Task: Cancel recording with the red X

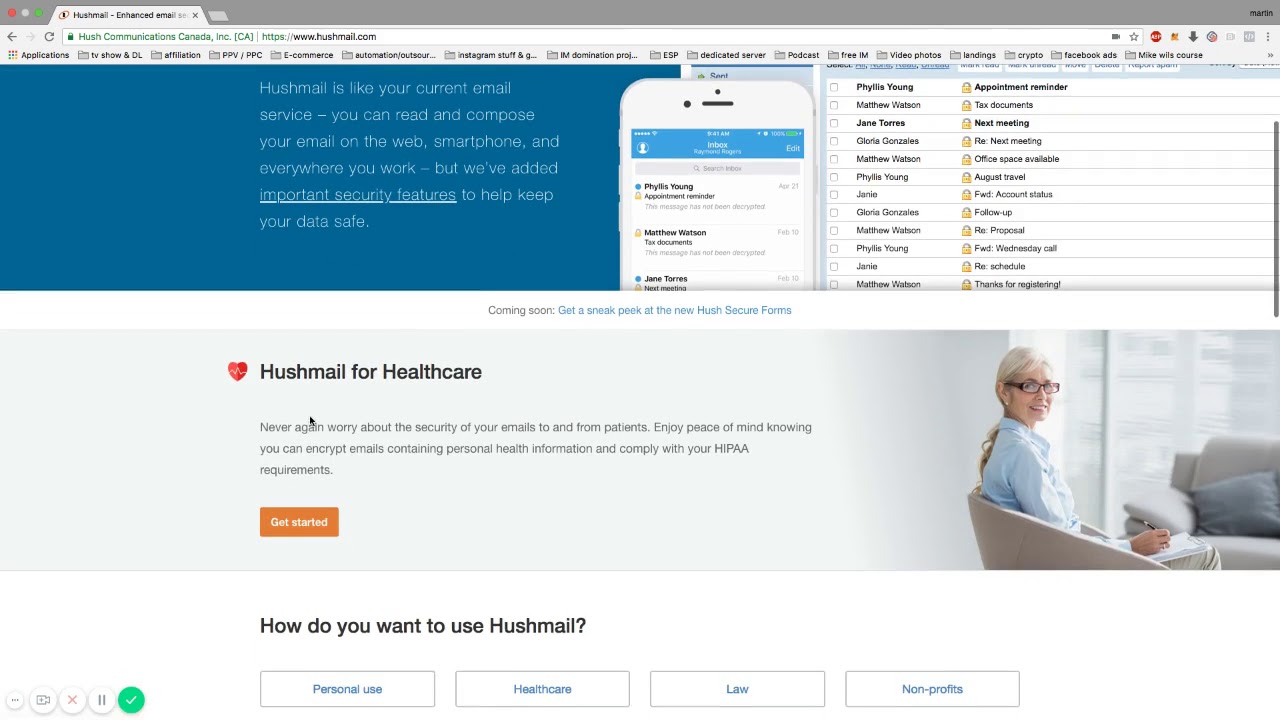Action: pyautogui.click(x=72, y=700)
